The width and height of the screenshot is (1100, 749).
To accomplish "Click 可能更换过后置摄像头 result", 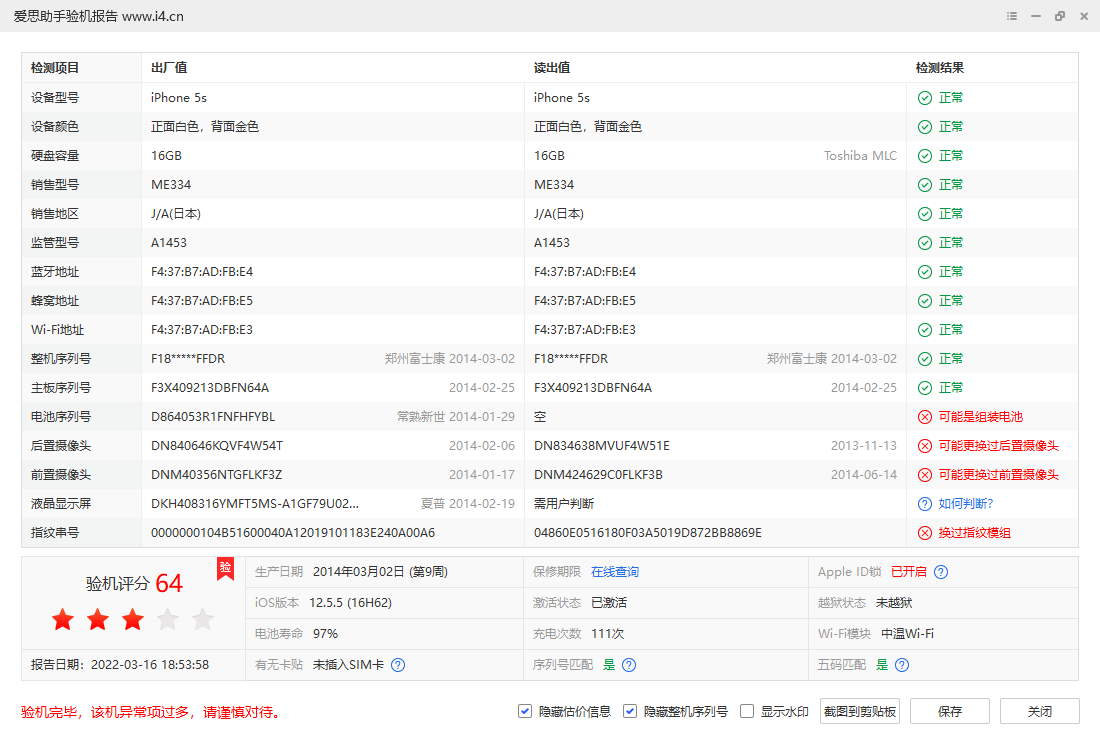I will [998, 446].
